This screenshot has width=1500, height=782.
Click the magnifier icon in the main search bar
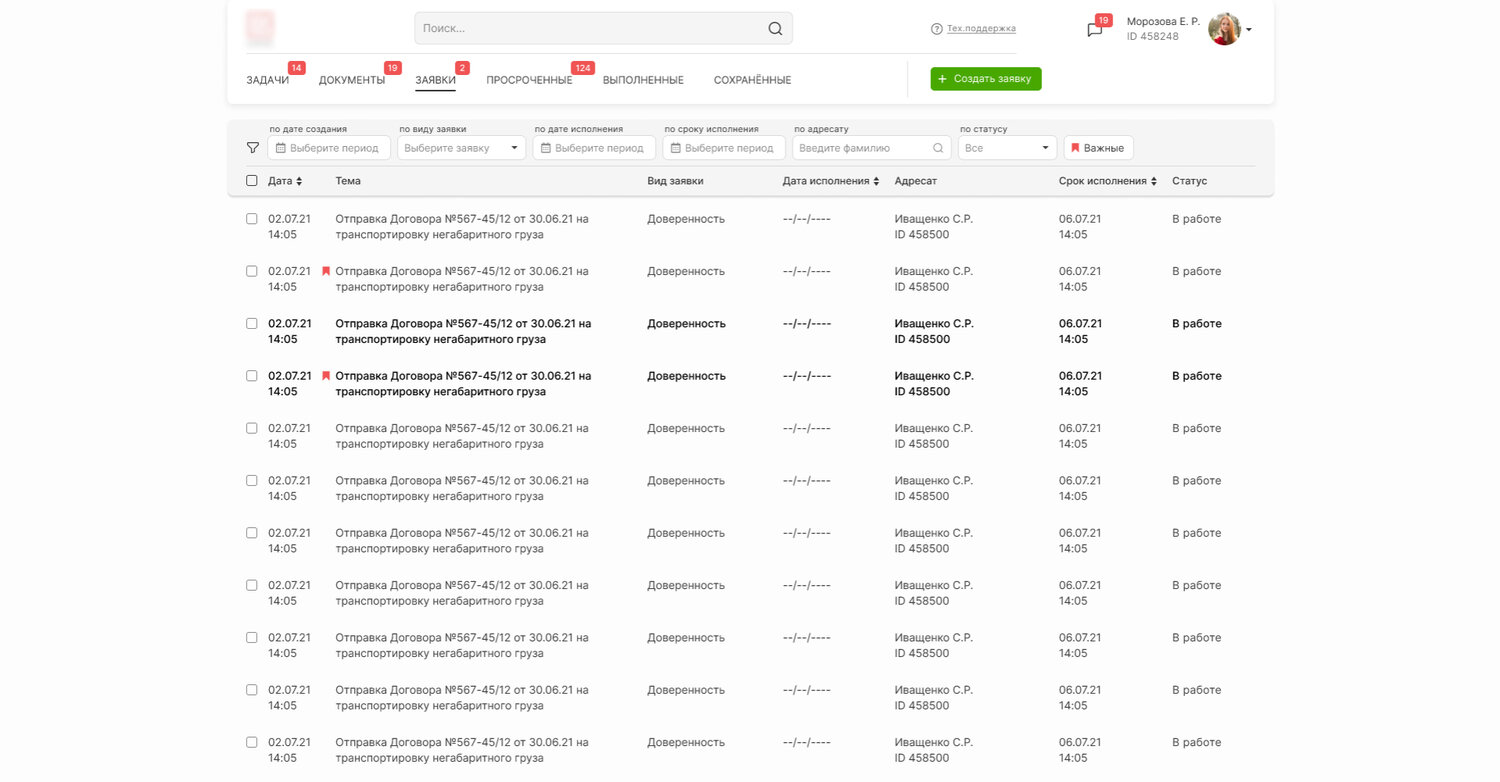point(775,28)
